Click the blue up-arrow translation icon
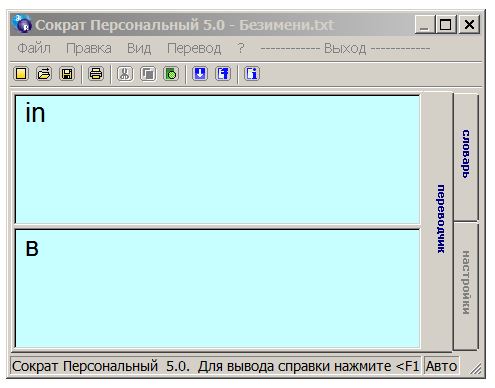This screenshot has width=495, height=388. 223,74
